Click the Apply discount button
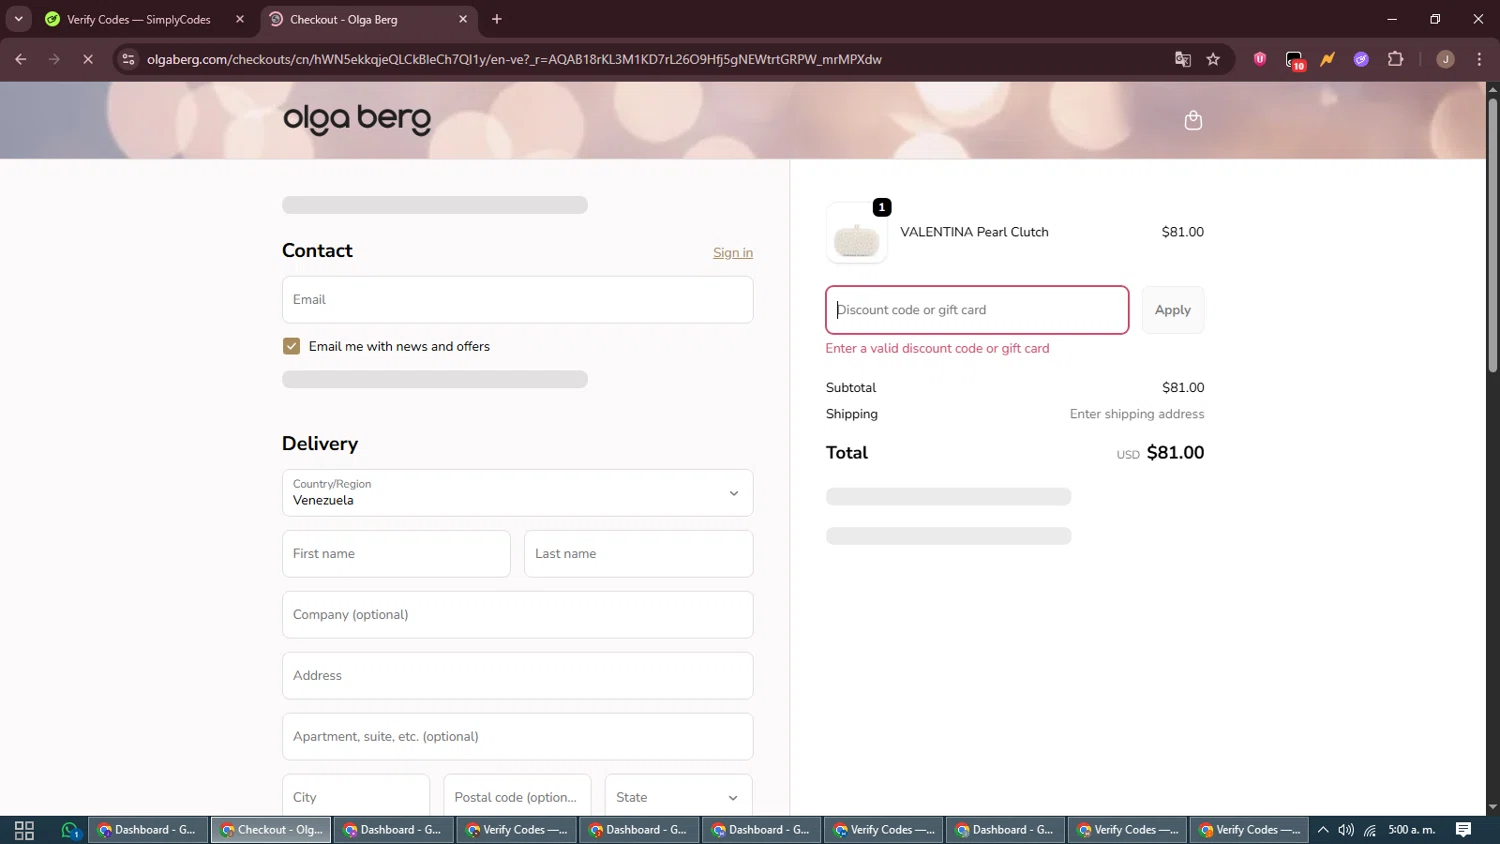Image resolution: width=1500 pixels, height=844 pixels. [1173, 310]
